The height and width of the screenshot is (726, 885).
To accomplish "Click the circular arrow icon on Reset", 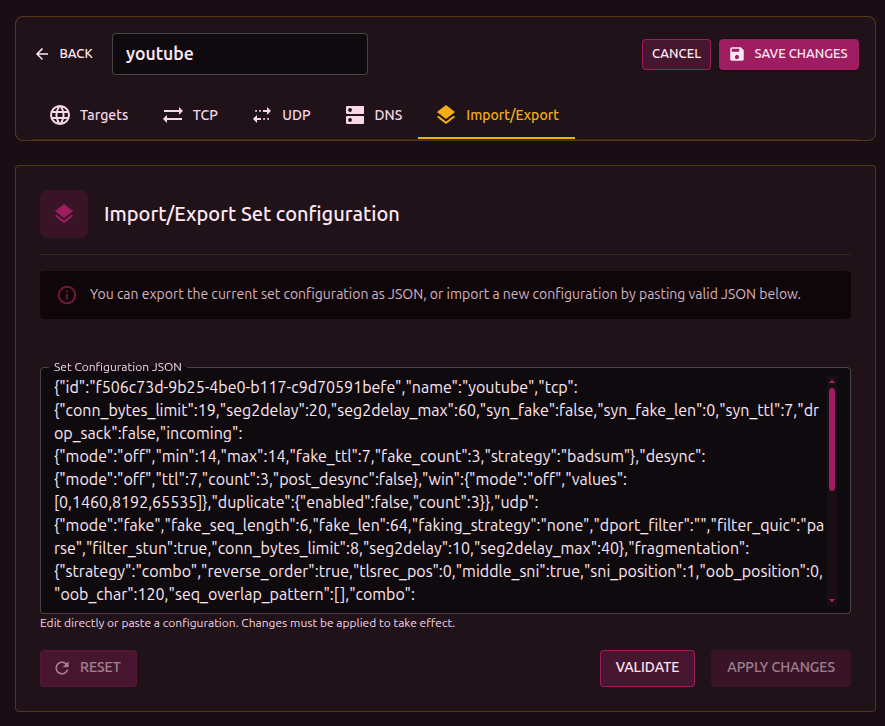I will tap(62, 668).
